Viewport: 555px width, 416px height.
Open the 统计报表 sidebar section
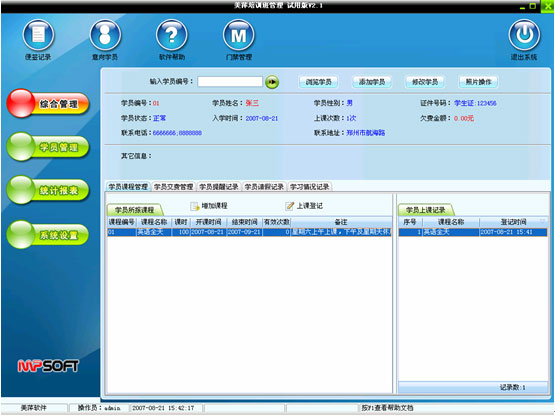pos(47,190)
